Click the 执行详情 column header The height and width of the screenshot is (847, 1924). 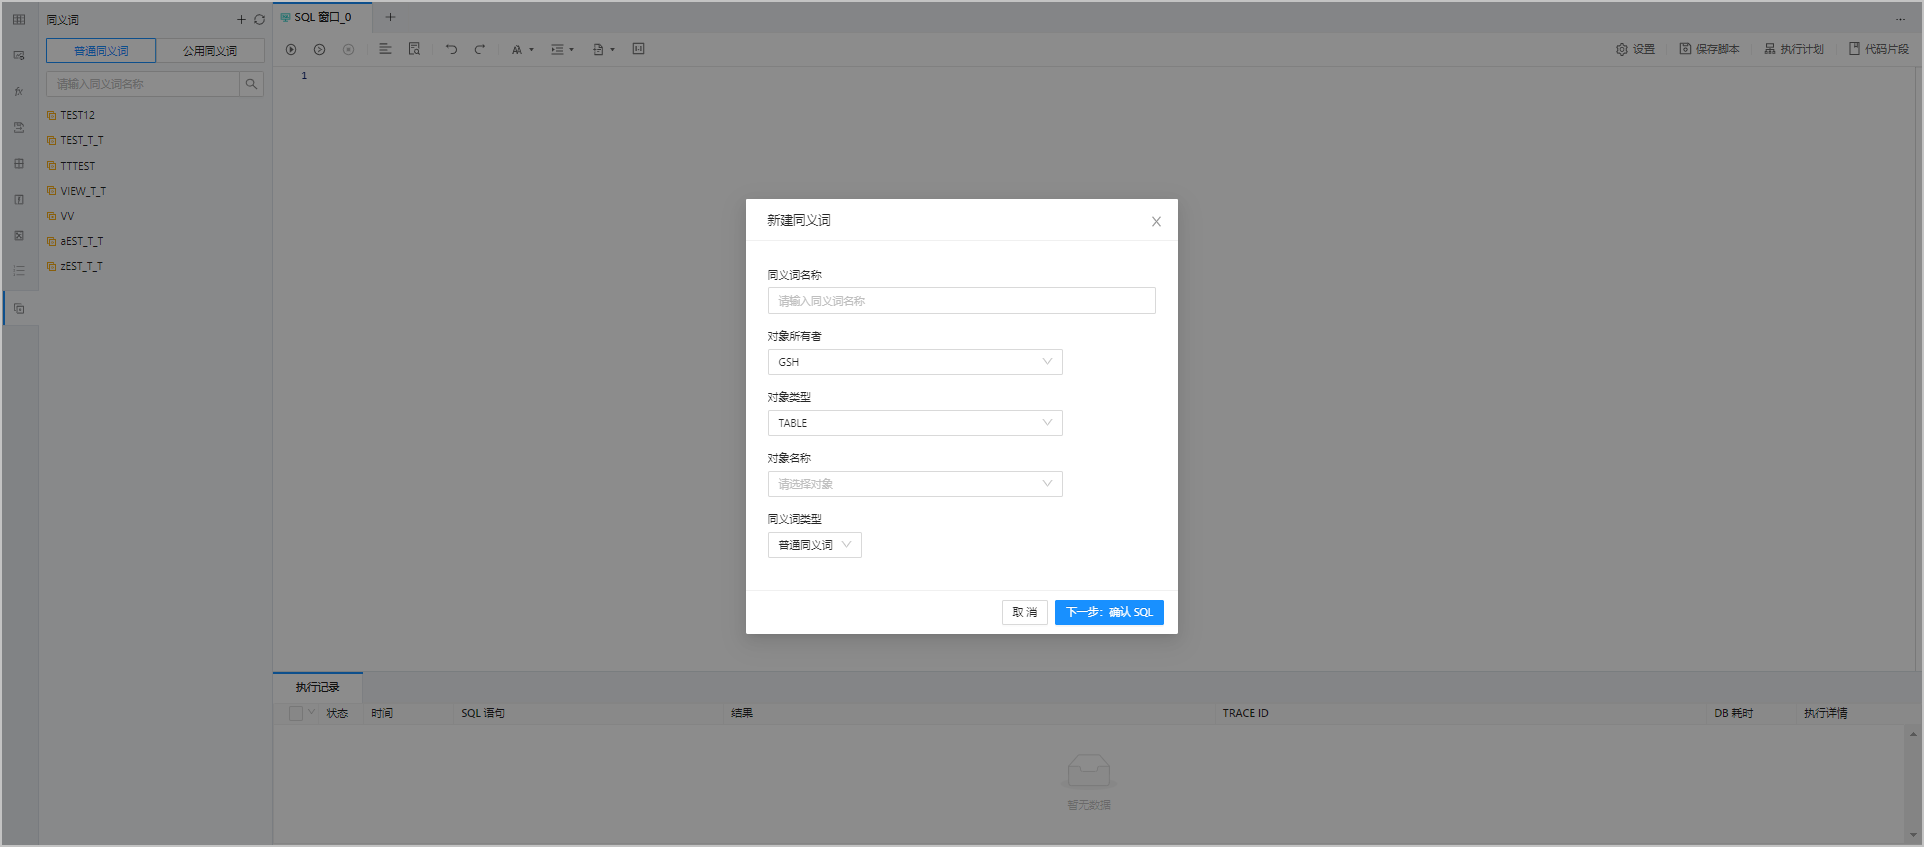pyautogui.click(x=1825, y=713)
